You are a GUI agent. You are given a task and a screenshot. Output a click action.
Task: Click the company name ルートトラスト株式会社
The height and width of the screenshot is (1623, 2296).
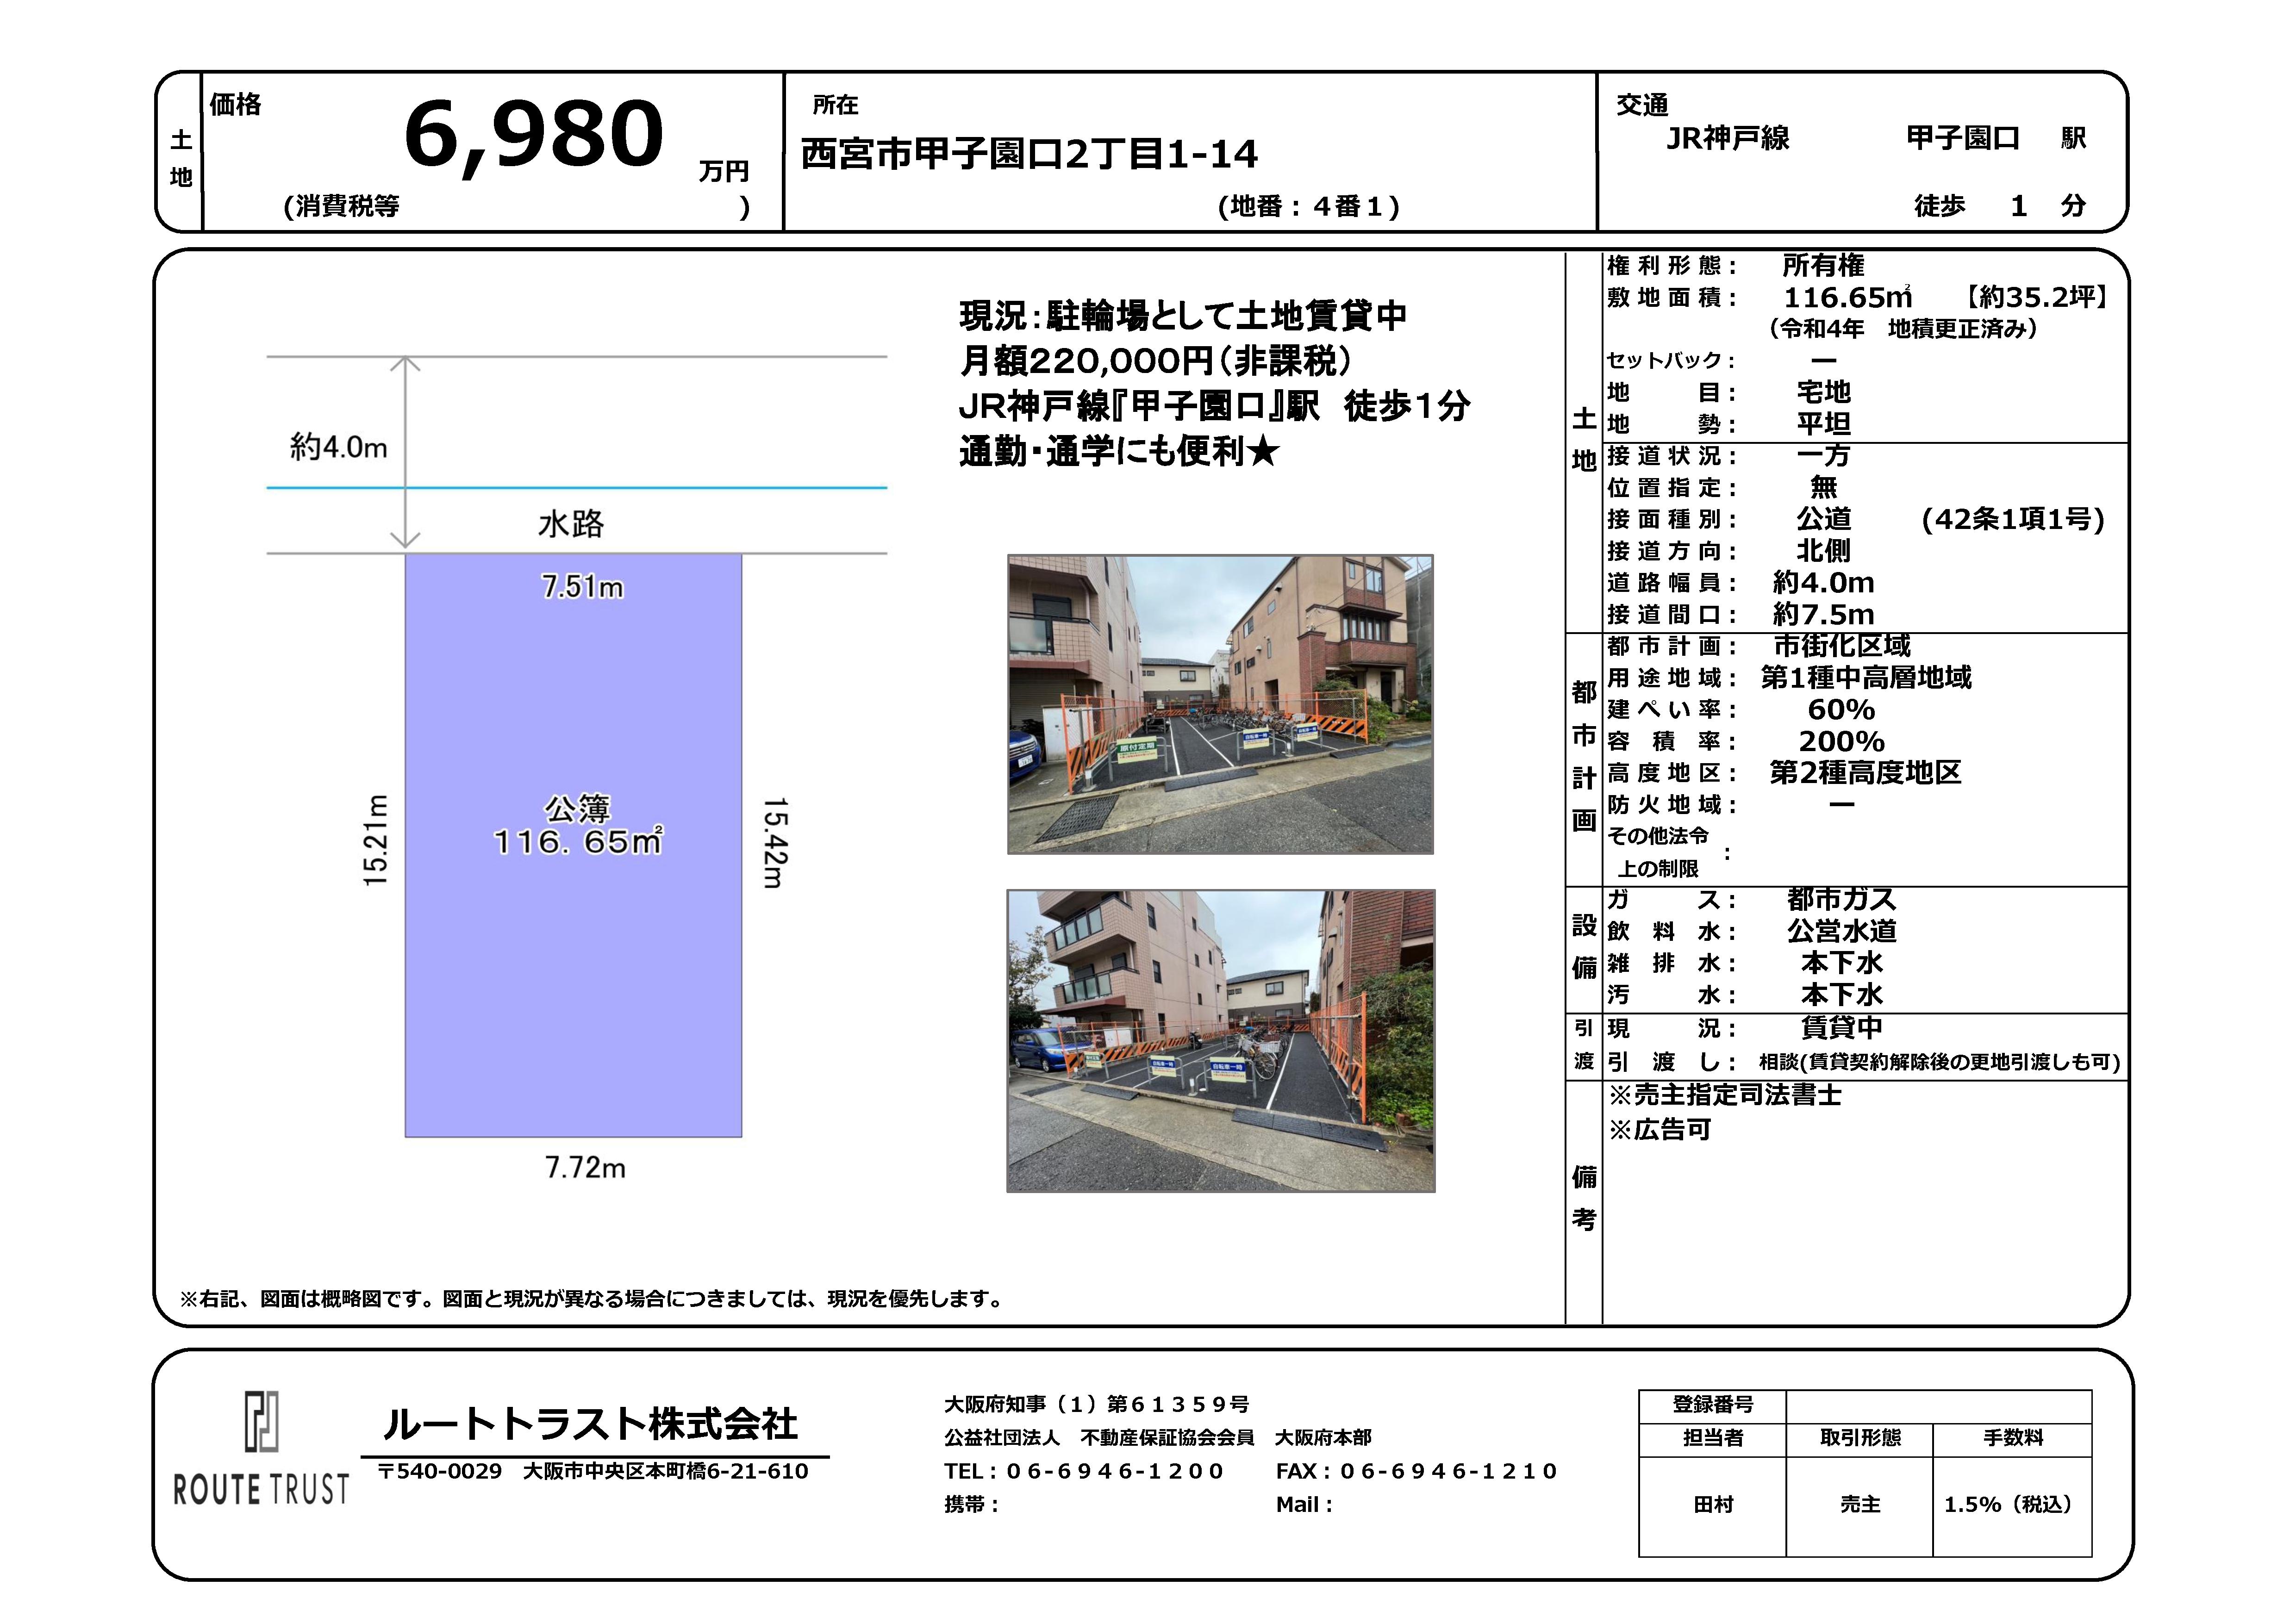[590, 1423]
